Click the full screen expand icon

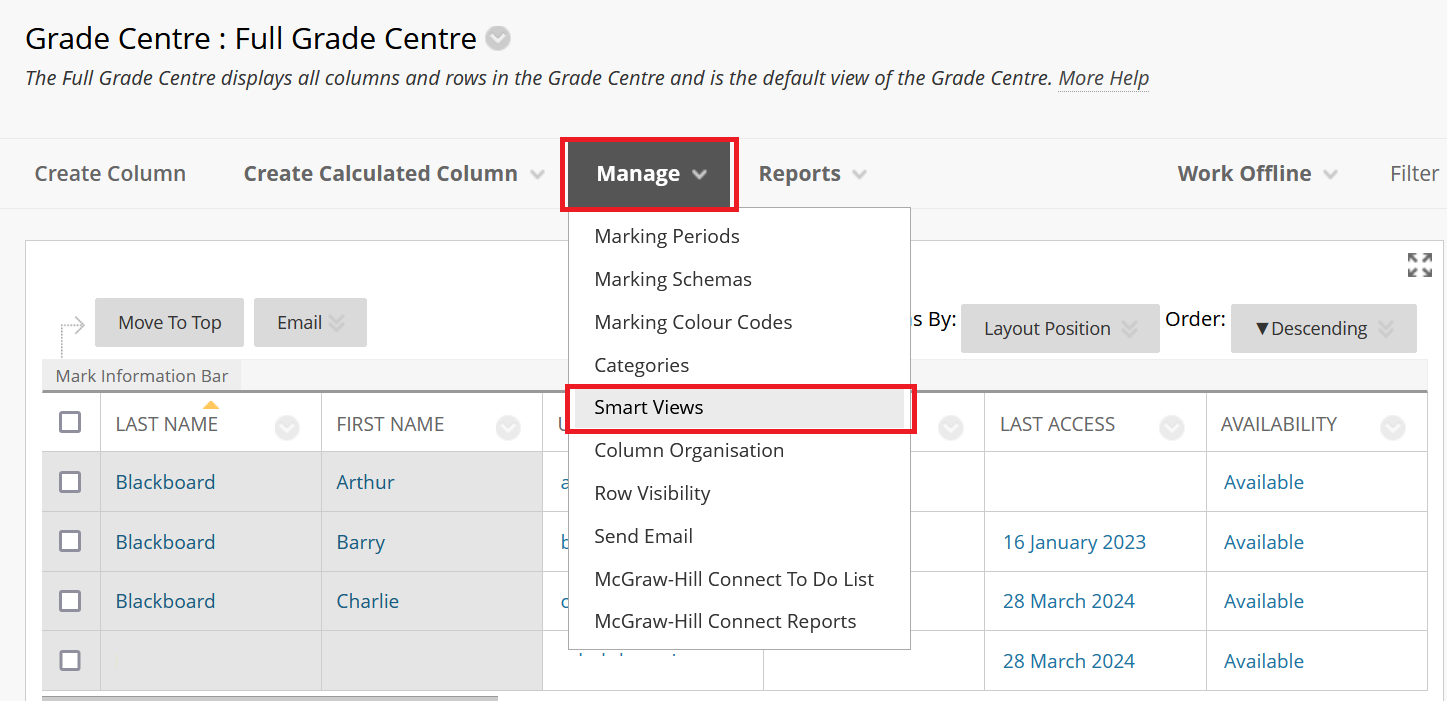click(x=1419, y=265)
